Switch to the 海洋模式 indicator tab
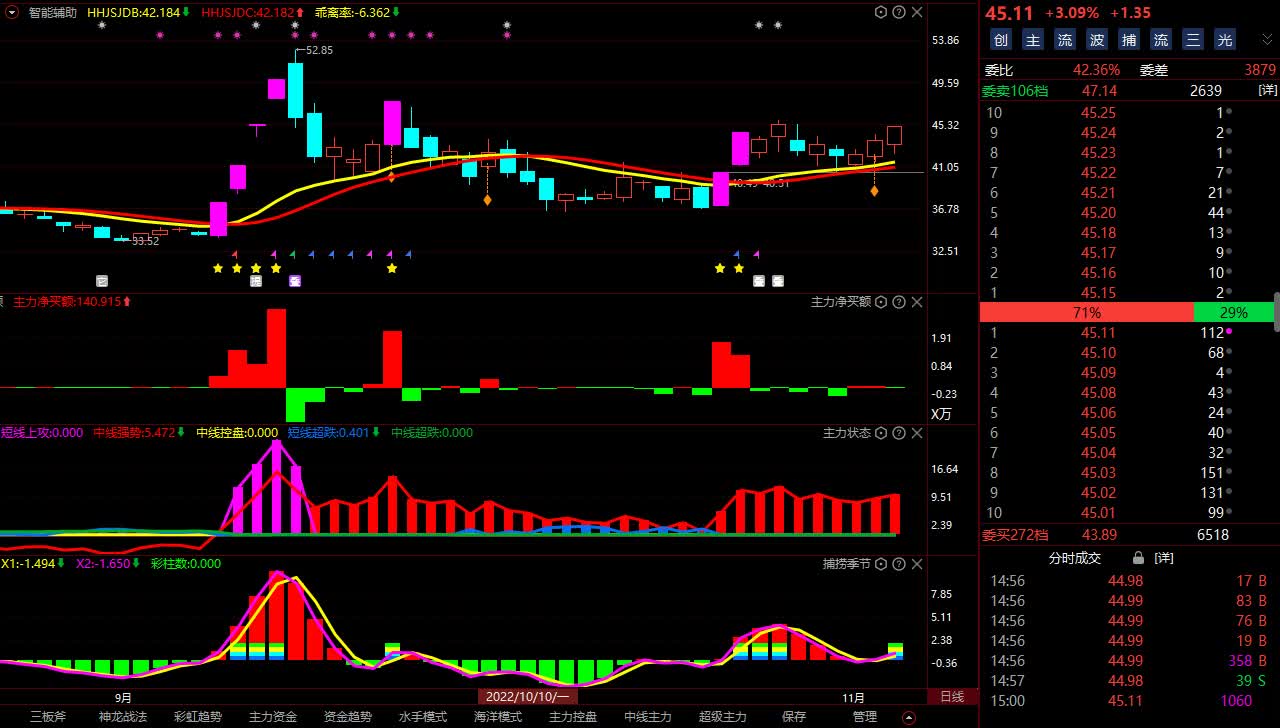Viewport: 1280px width, 728px height. pyautogui.click(x=498, y=717)
